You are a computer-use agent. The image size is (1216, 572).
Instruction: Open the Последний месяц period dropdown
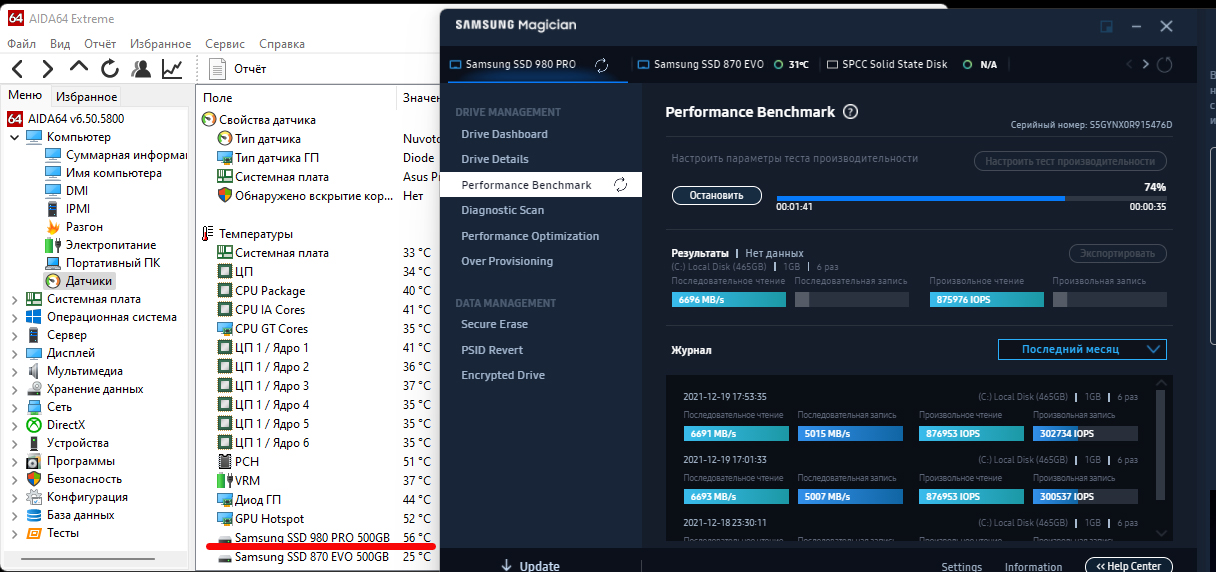pos(1082,349)
